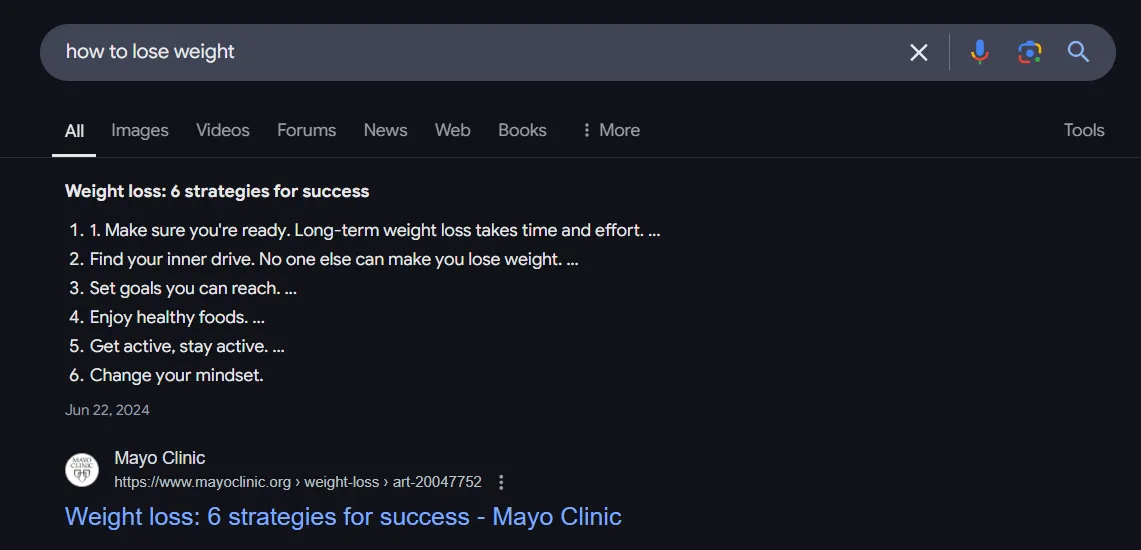Clear the search query with X icon
The image size is (1141, 550).
[x=919, y=52]
